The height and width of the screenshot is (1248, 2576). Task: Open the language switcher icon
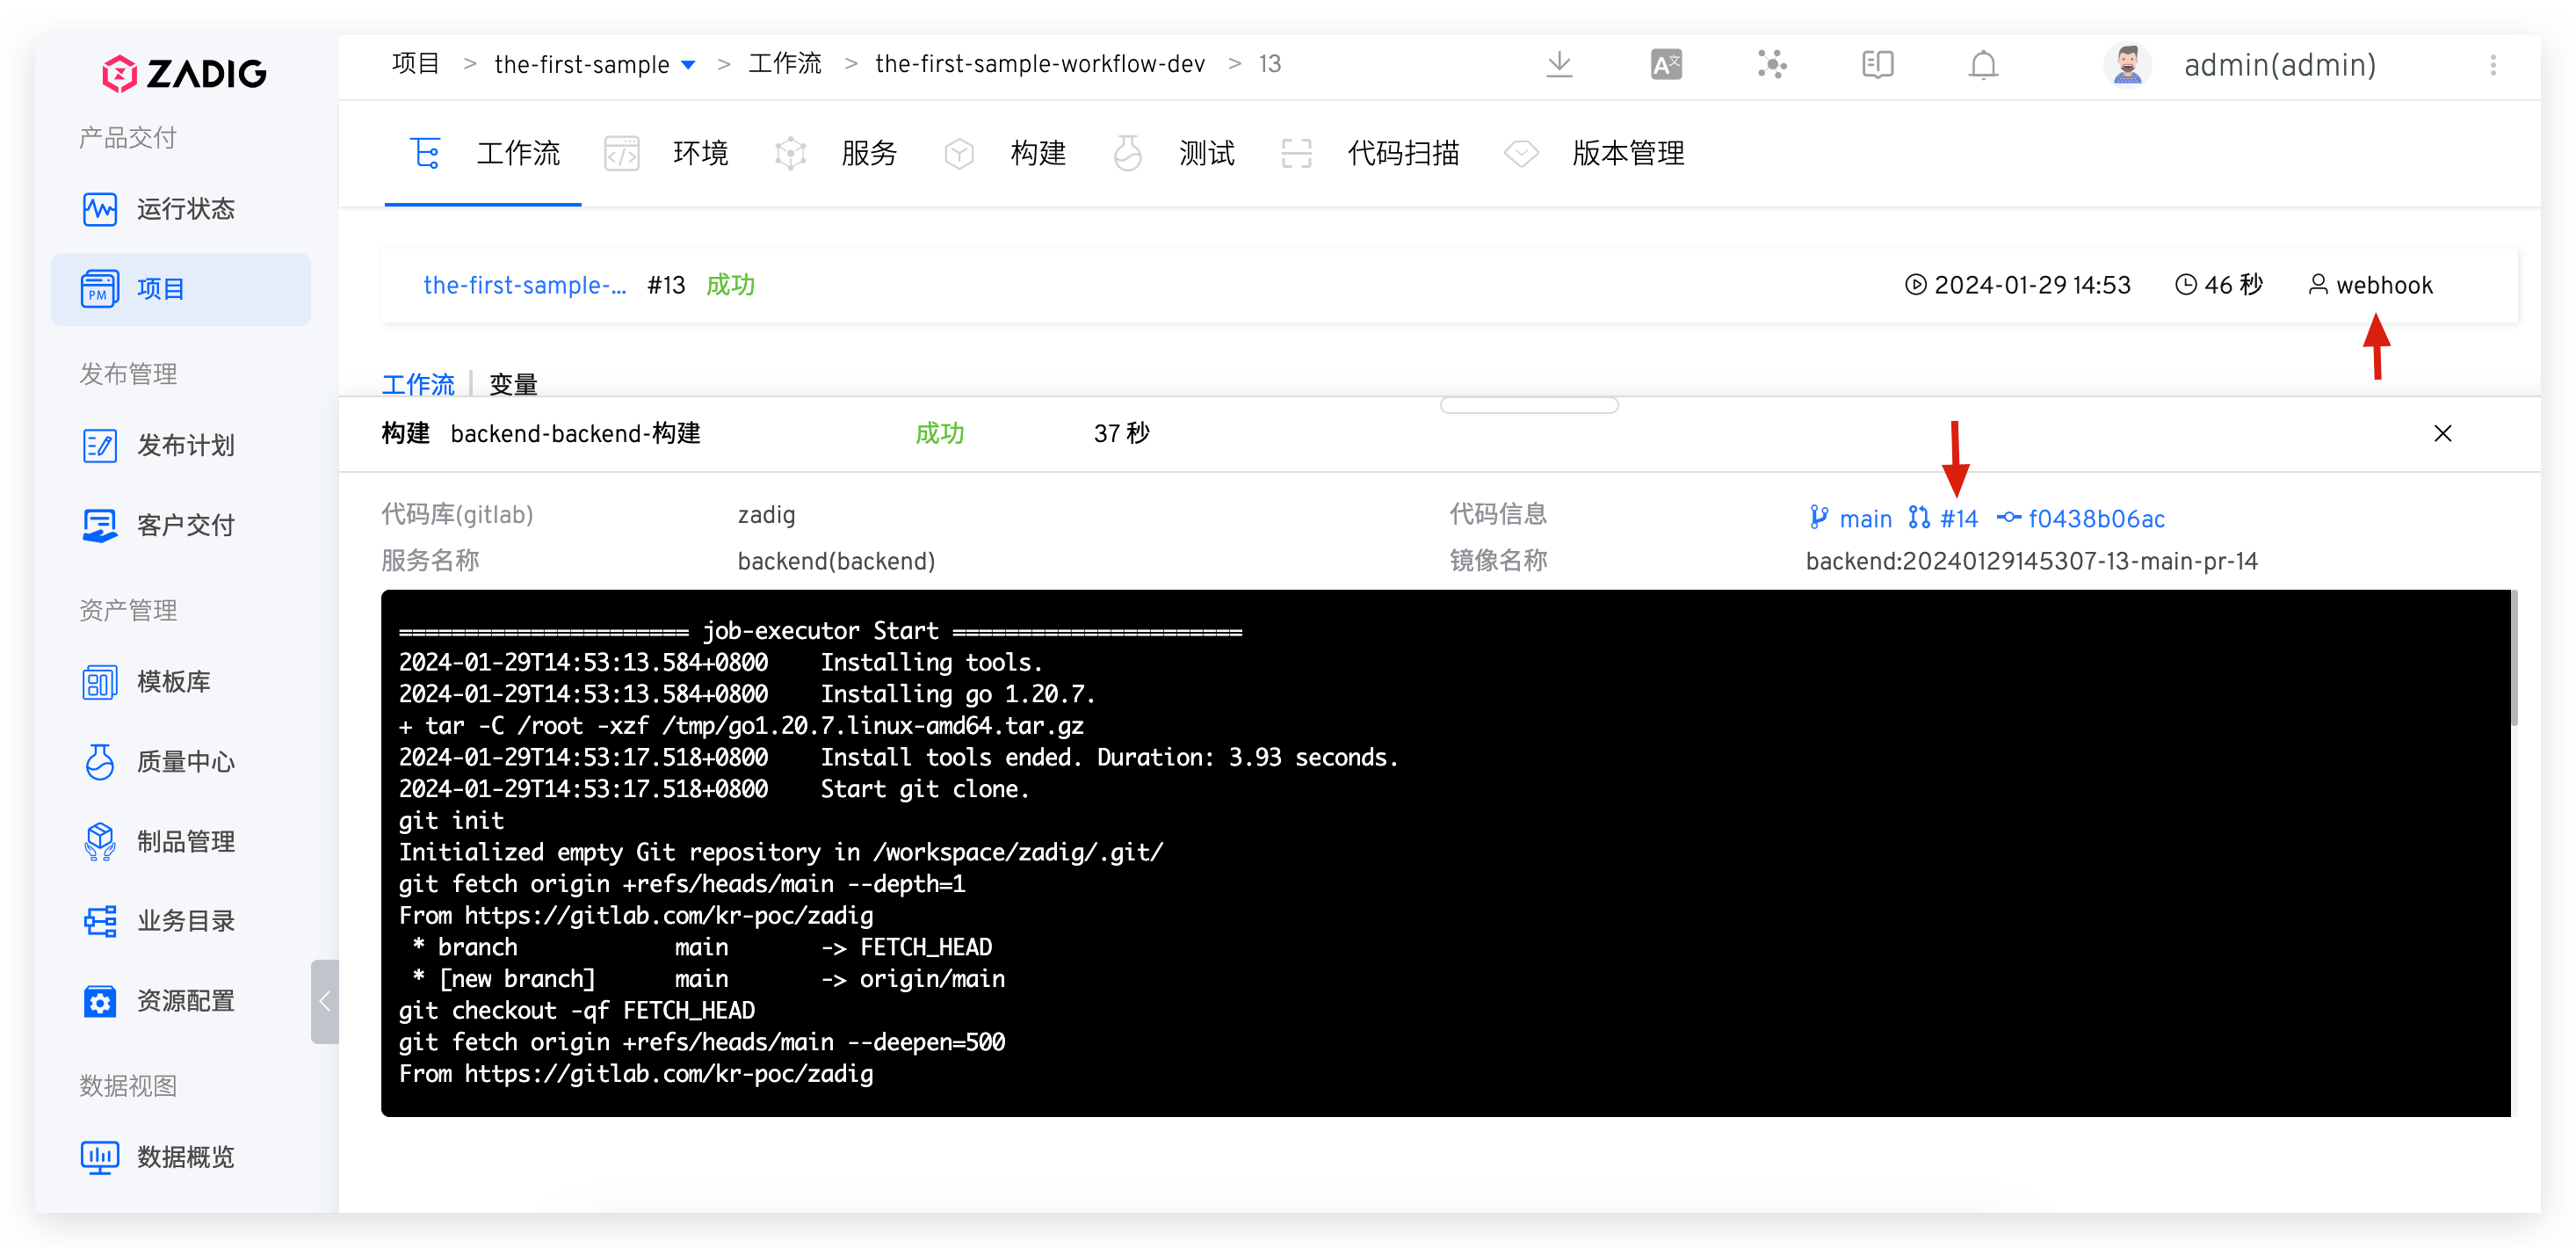tap(1665, 64)
